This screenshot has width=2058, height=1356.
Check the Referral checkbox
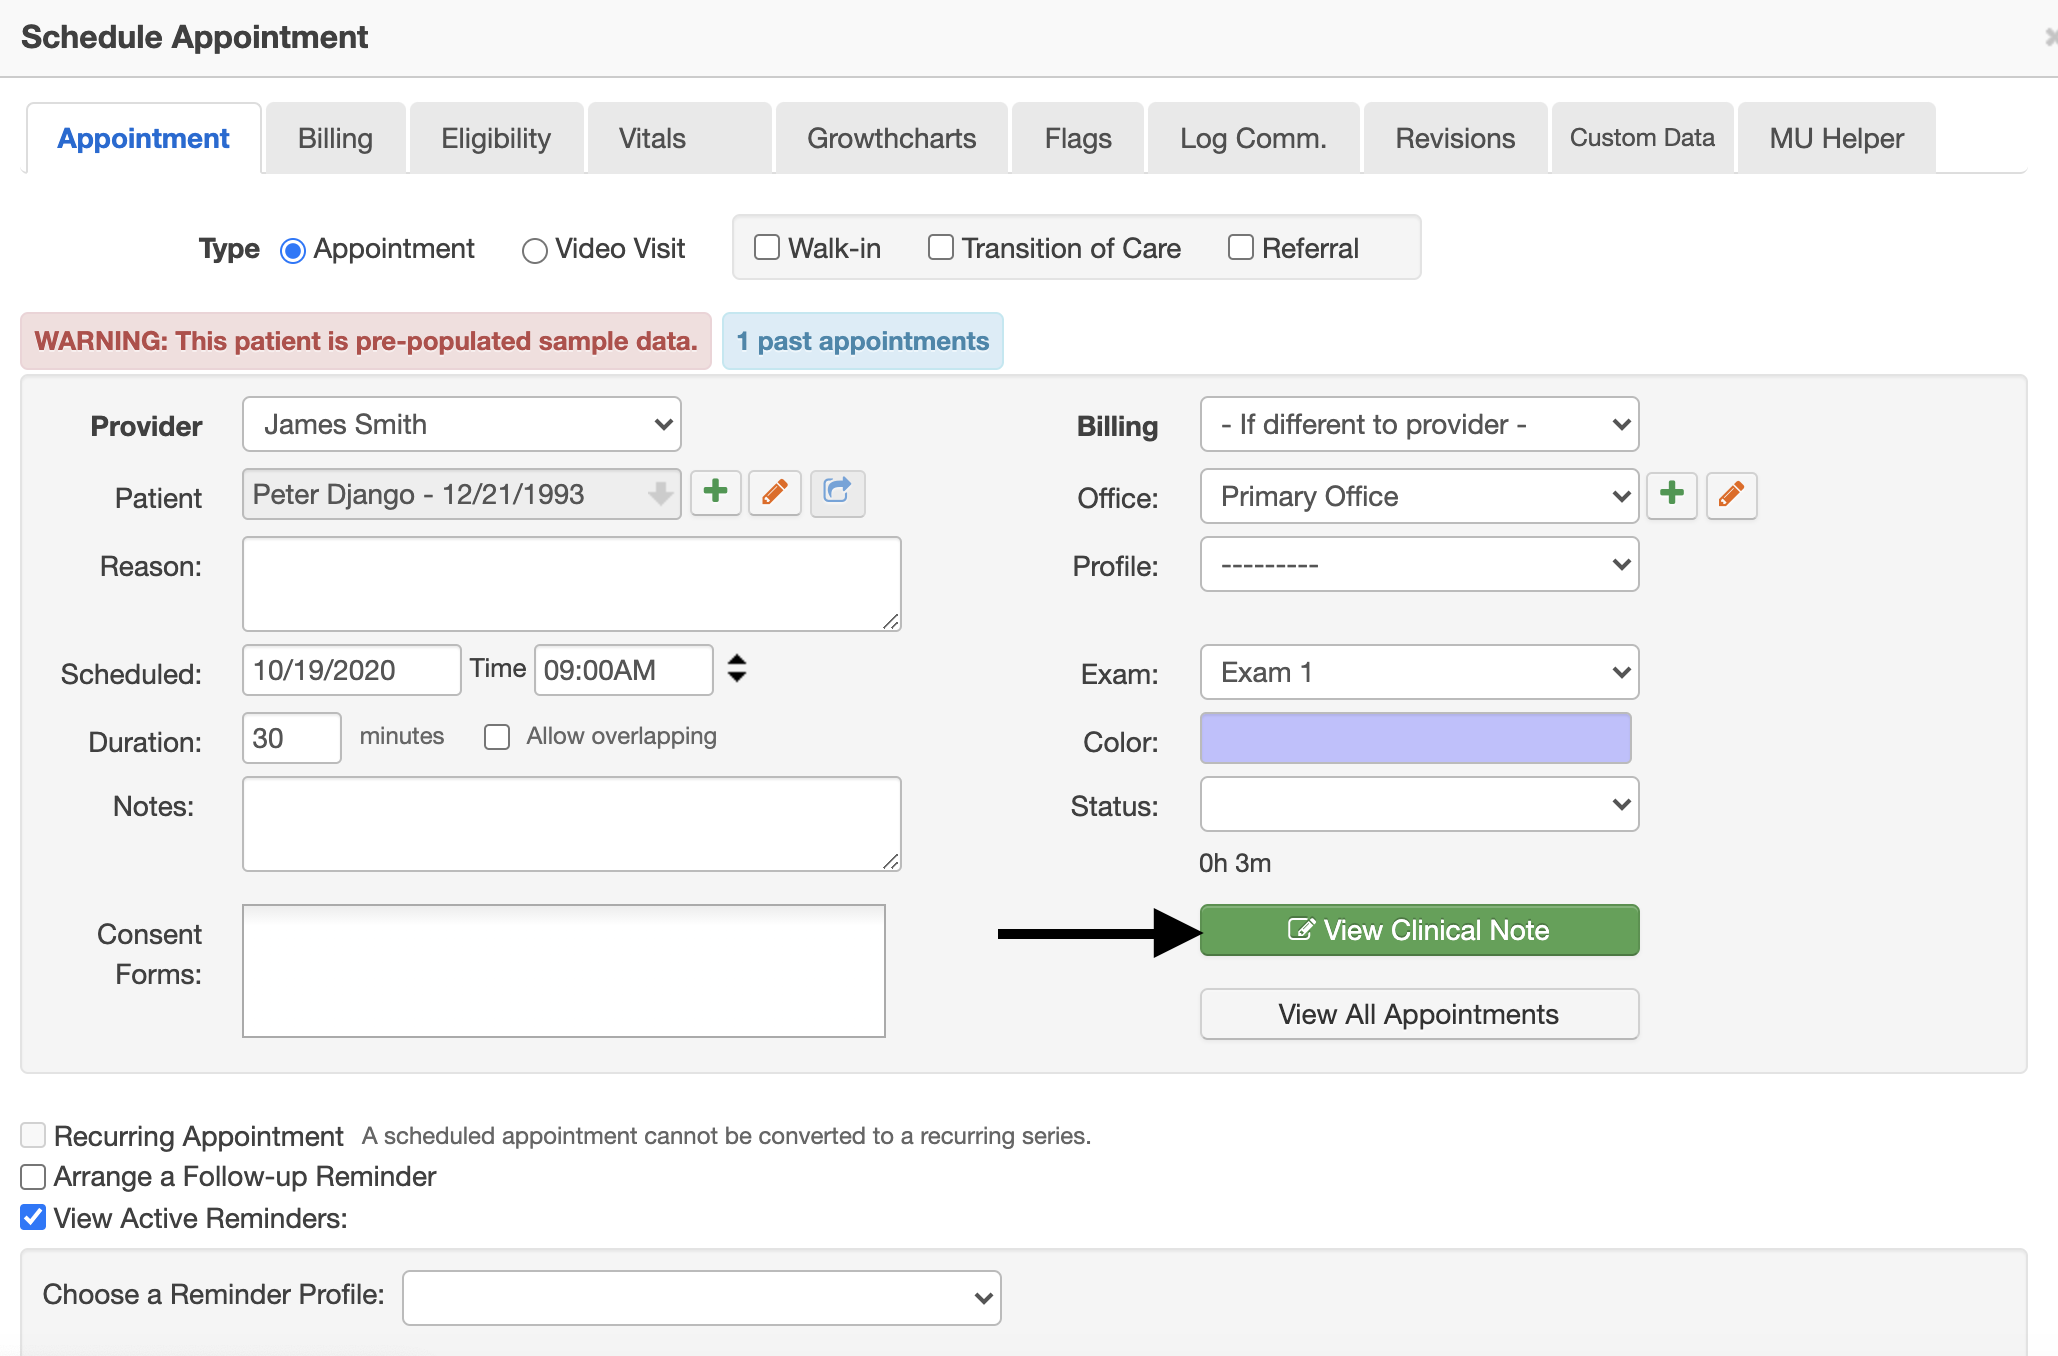pyautogui.click(x=1240, y=247)
